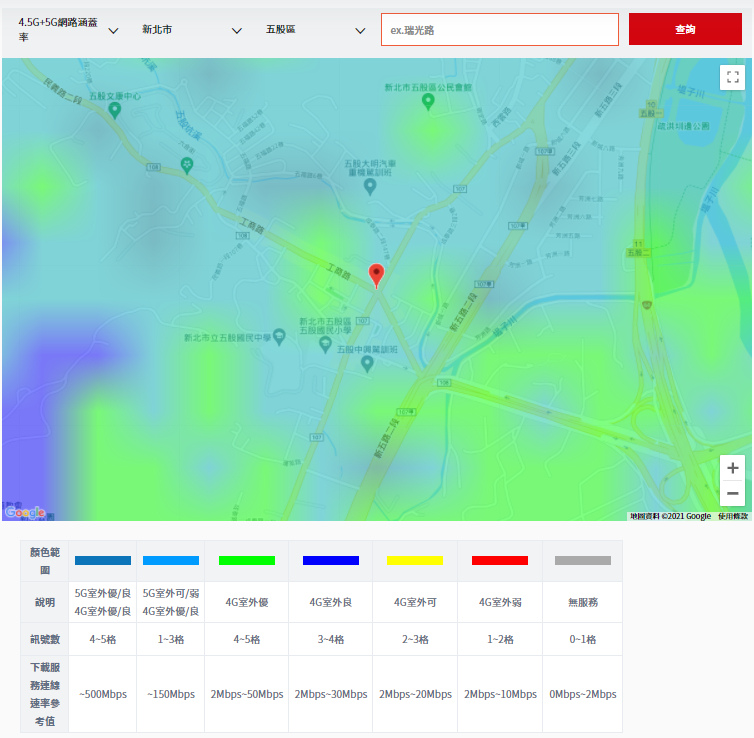Zoom out on the map with minus button
The width and height of the screenshot is (754, 738).
[732, 494]
